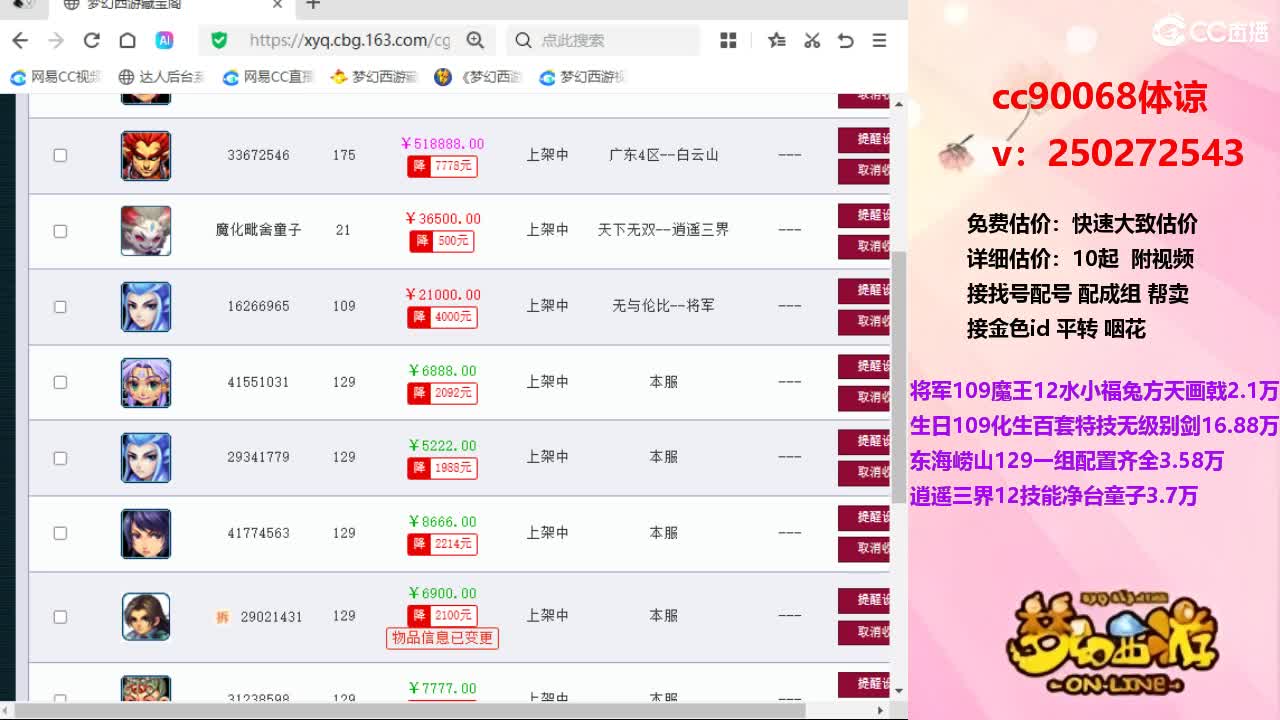Click price ¥518888.00
The image size is (1280, 720).
(x=442, y=144)
